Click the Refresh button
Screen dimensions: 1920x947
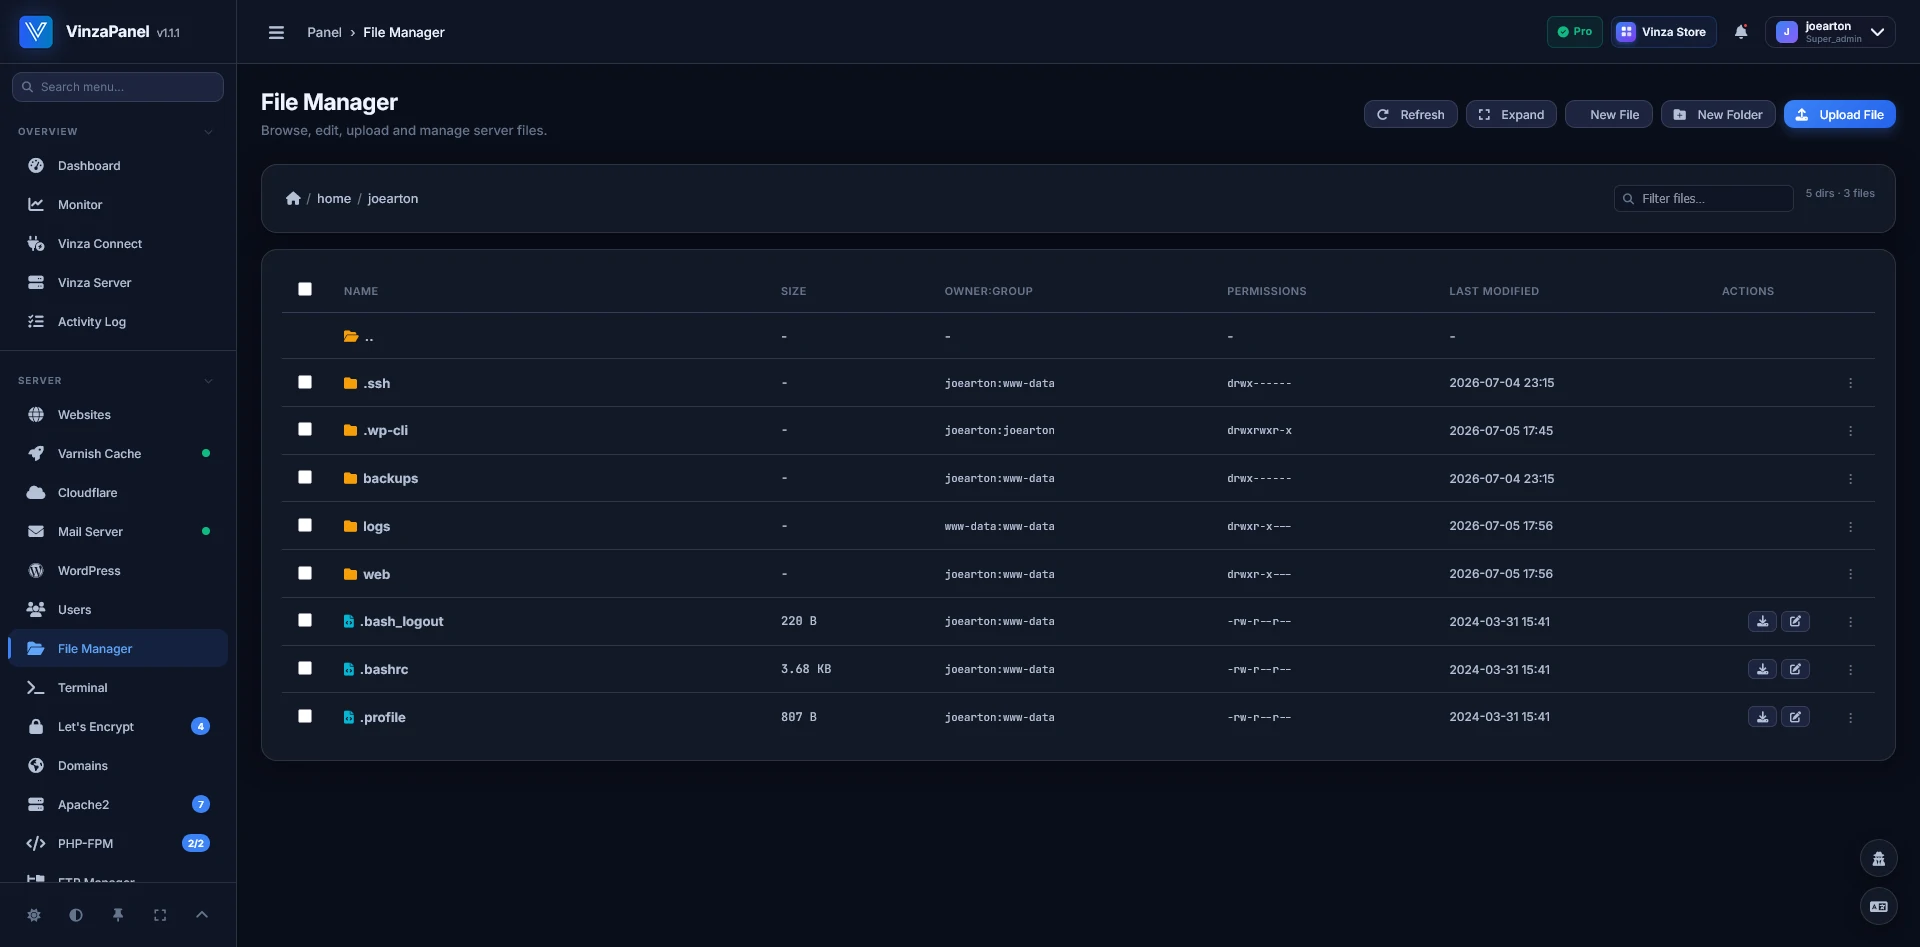1410,114
